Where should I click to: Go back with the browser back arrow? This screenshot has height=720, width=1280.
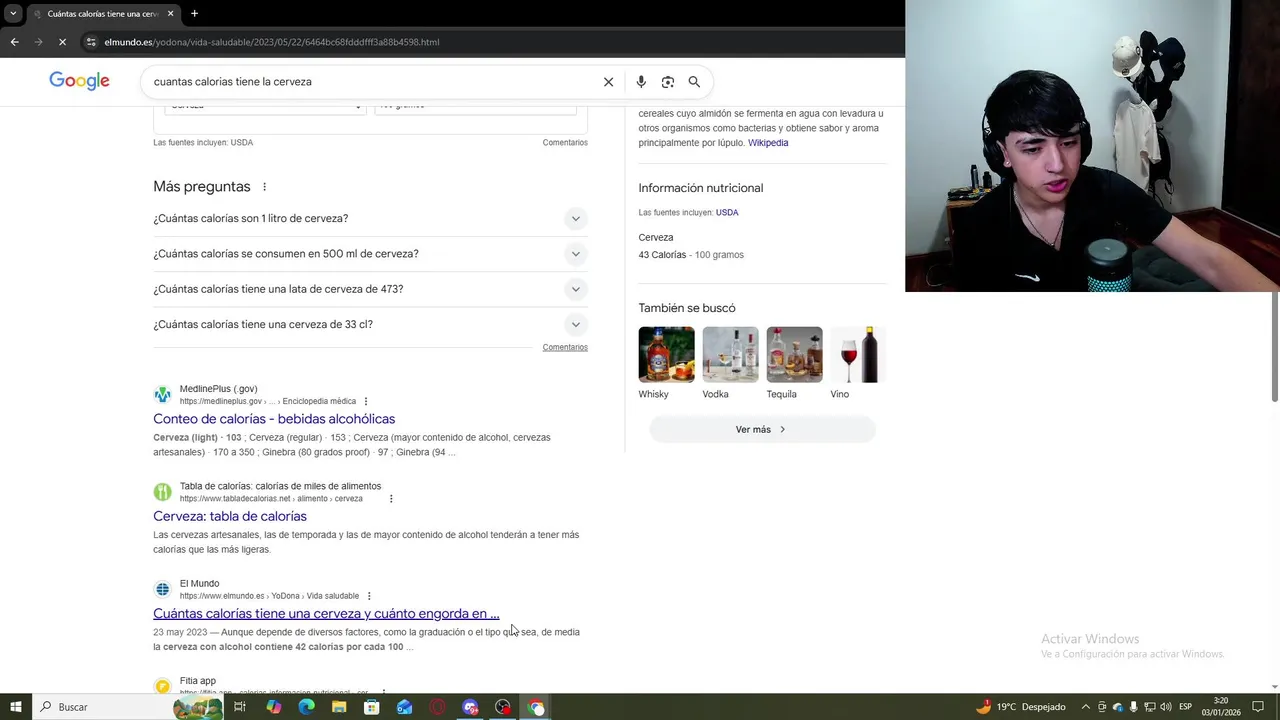coord(14,42)
